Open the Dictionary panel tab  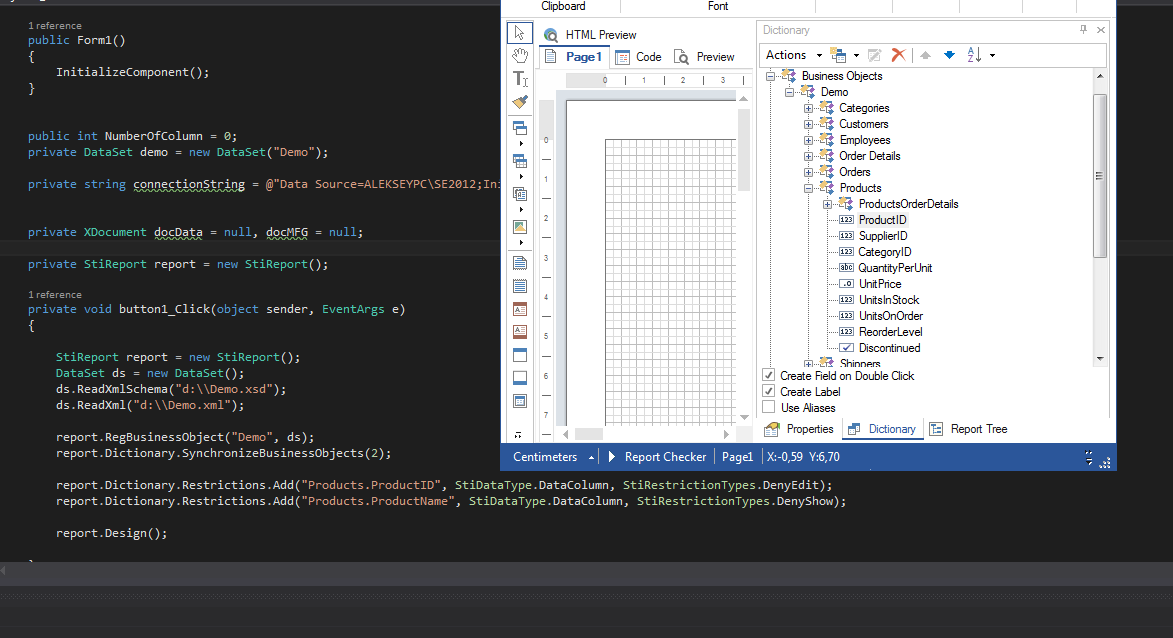click(x=882, y=429)
